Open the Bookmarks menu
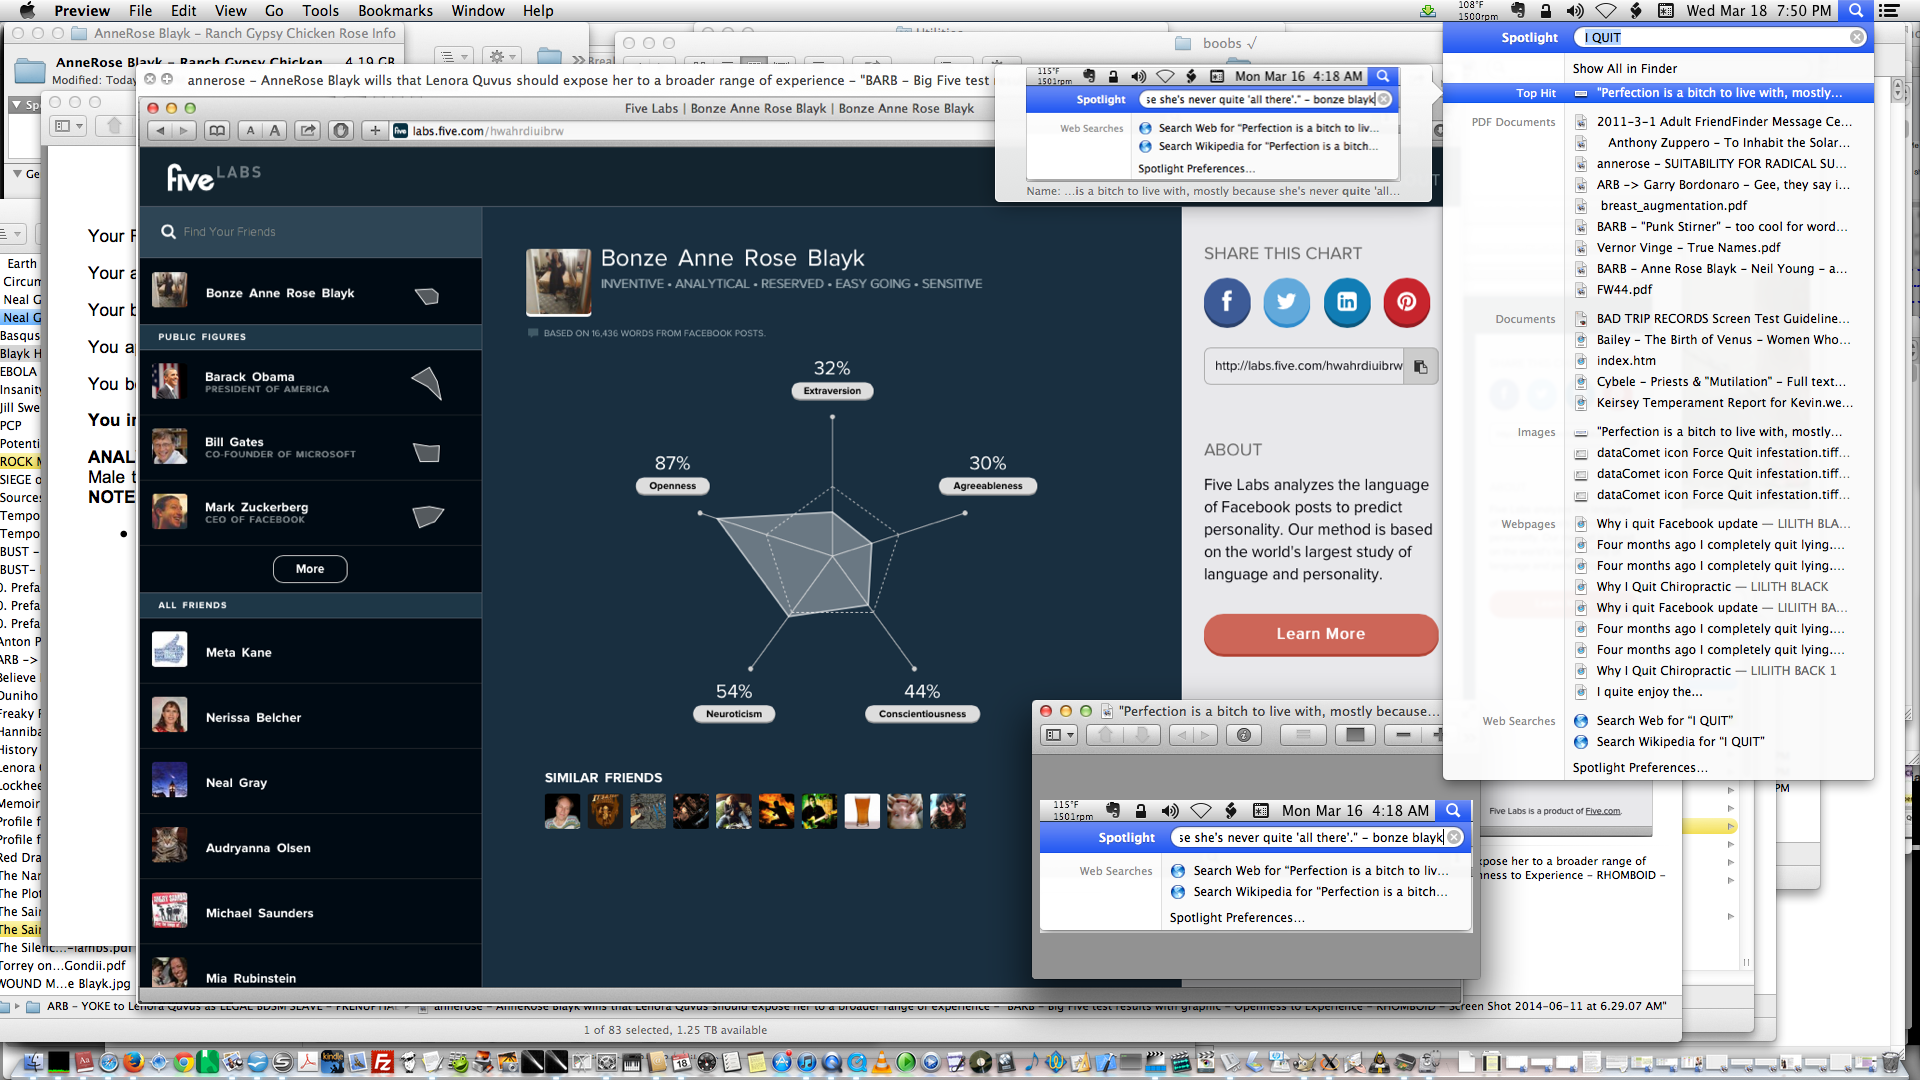The width and height of the screenshot is (1920, 1080). [395, 11]
